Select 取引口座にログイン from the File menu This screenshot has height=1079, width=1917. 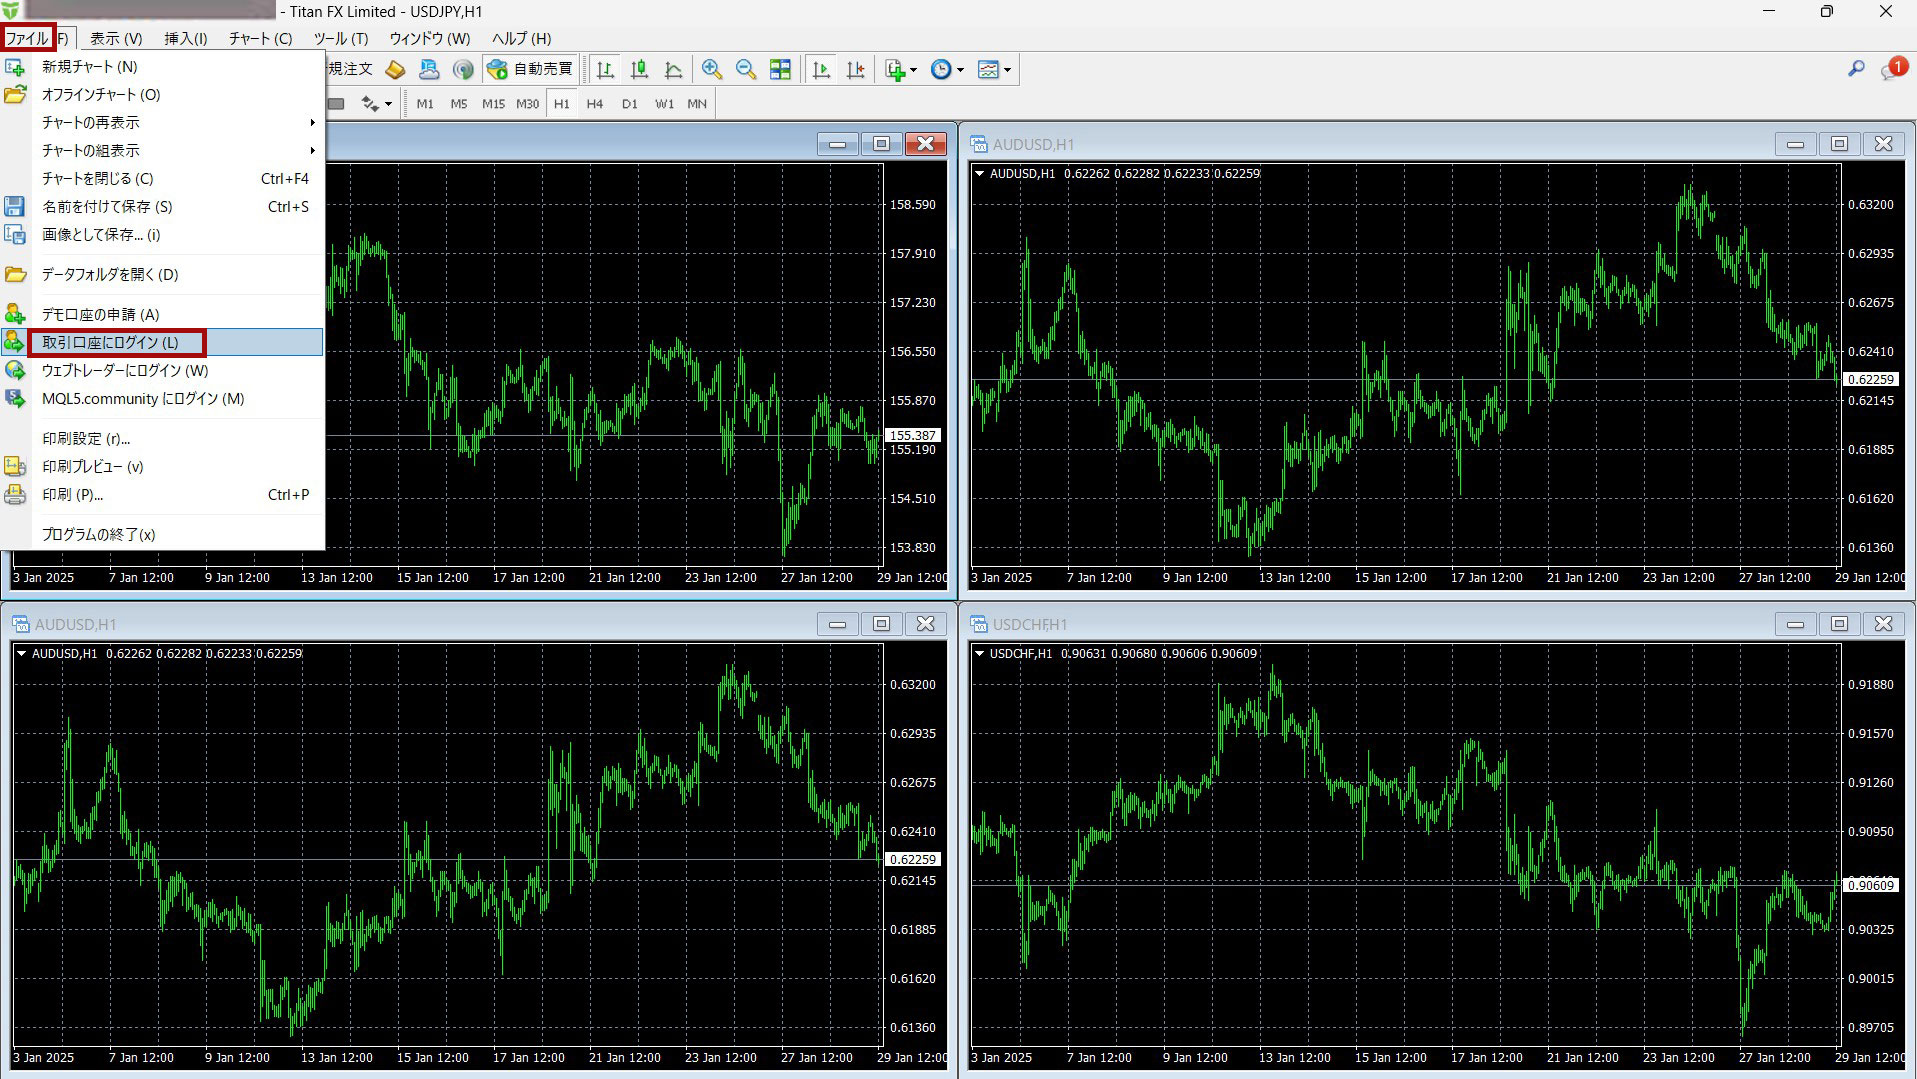click(110, 342)
